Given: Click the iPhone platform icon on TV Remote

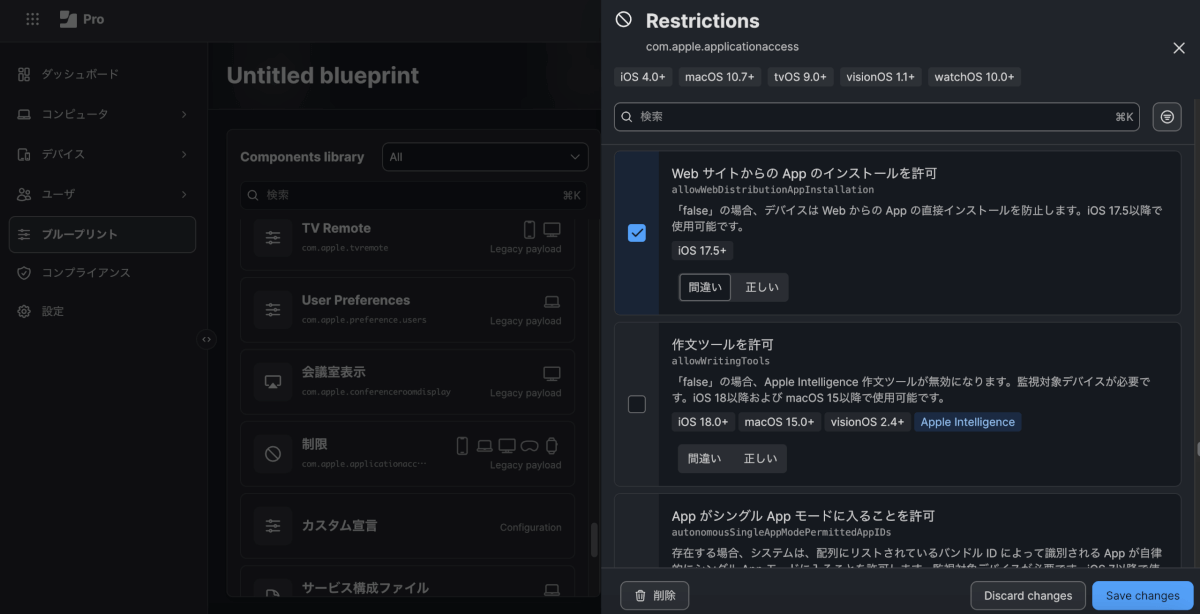Looking at the screenshot, I should pos(530,230).
